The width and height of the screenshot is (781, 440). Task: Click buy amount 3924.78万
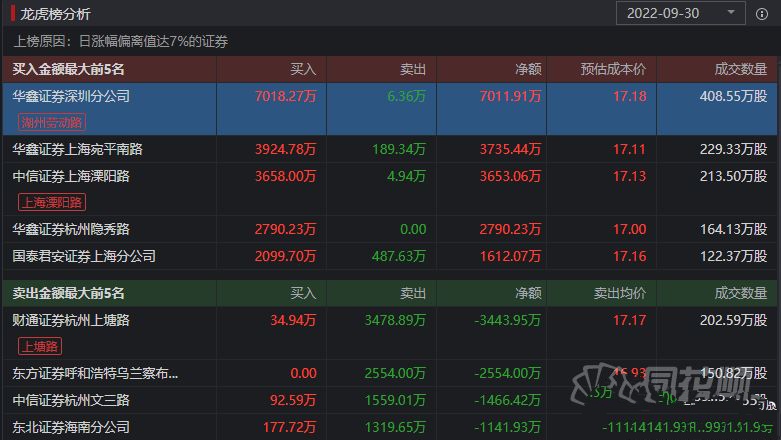[x=286, y=149]
